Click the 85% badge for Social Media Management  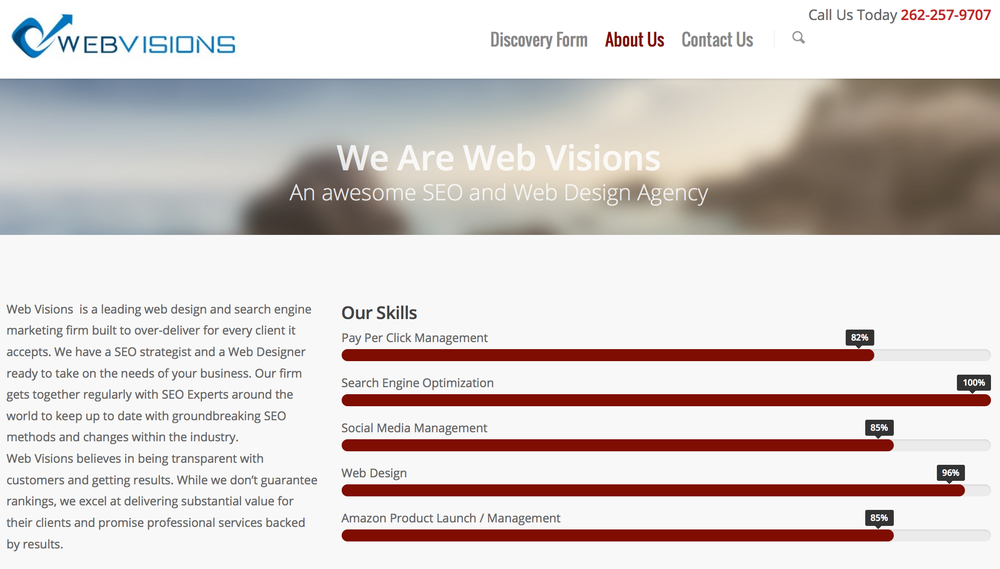click(x=879, y=427)
